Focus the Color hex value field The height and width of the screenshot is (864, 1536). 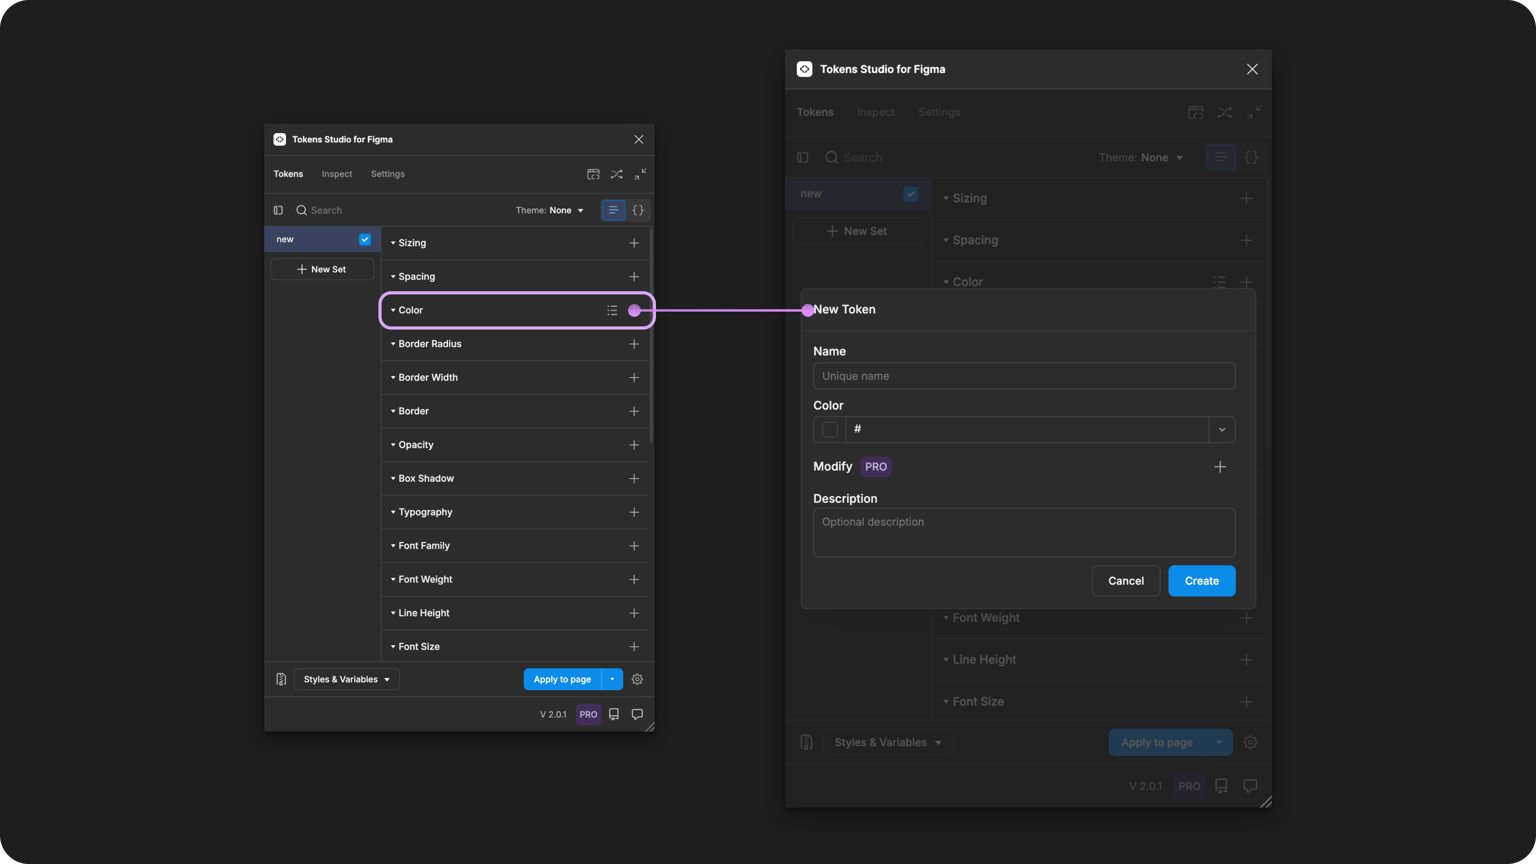[x=1027, y=430]
